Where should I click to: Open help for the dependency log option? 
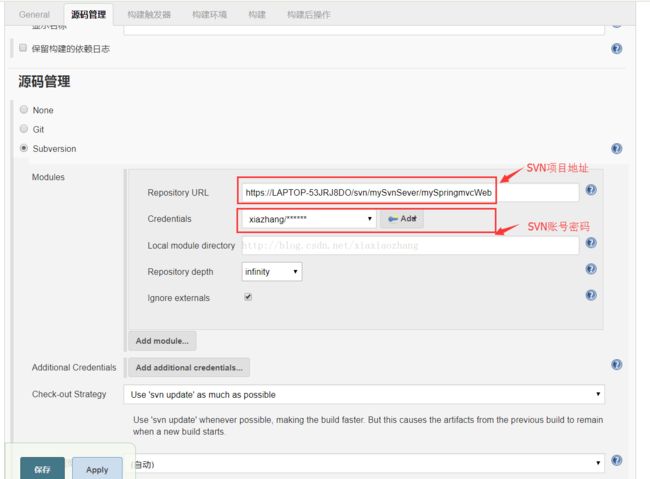pyautogui.click(x=616, y=49)
